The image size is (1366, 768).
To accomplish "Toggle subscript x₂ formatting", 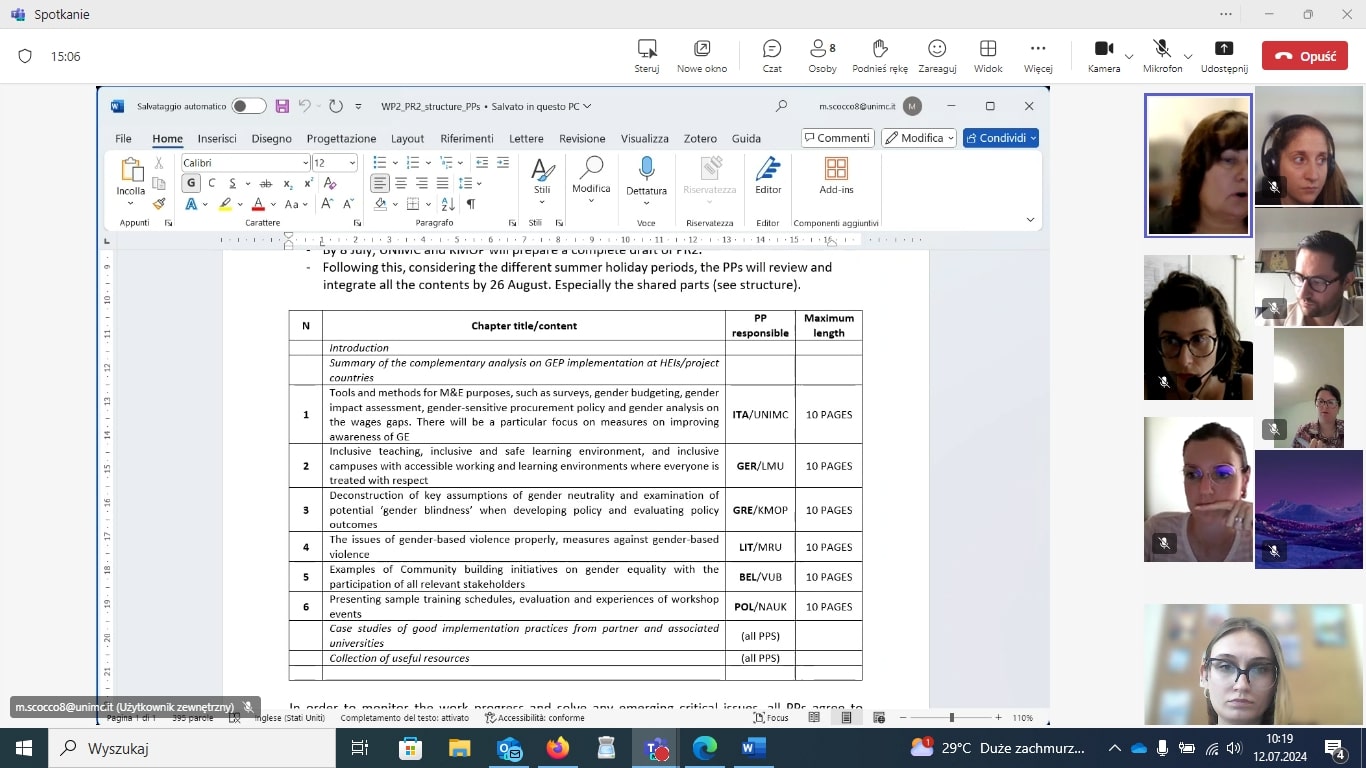I will click(288, 183).
